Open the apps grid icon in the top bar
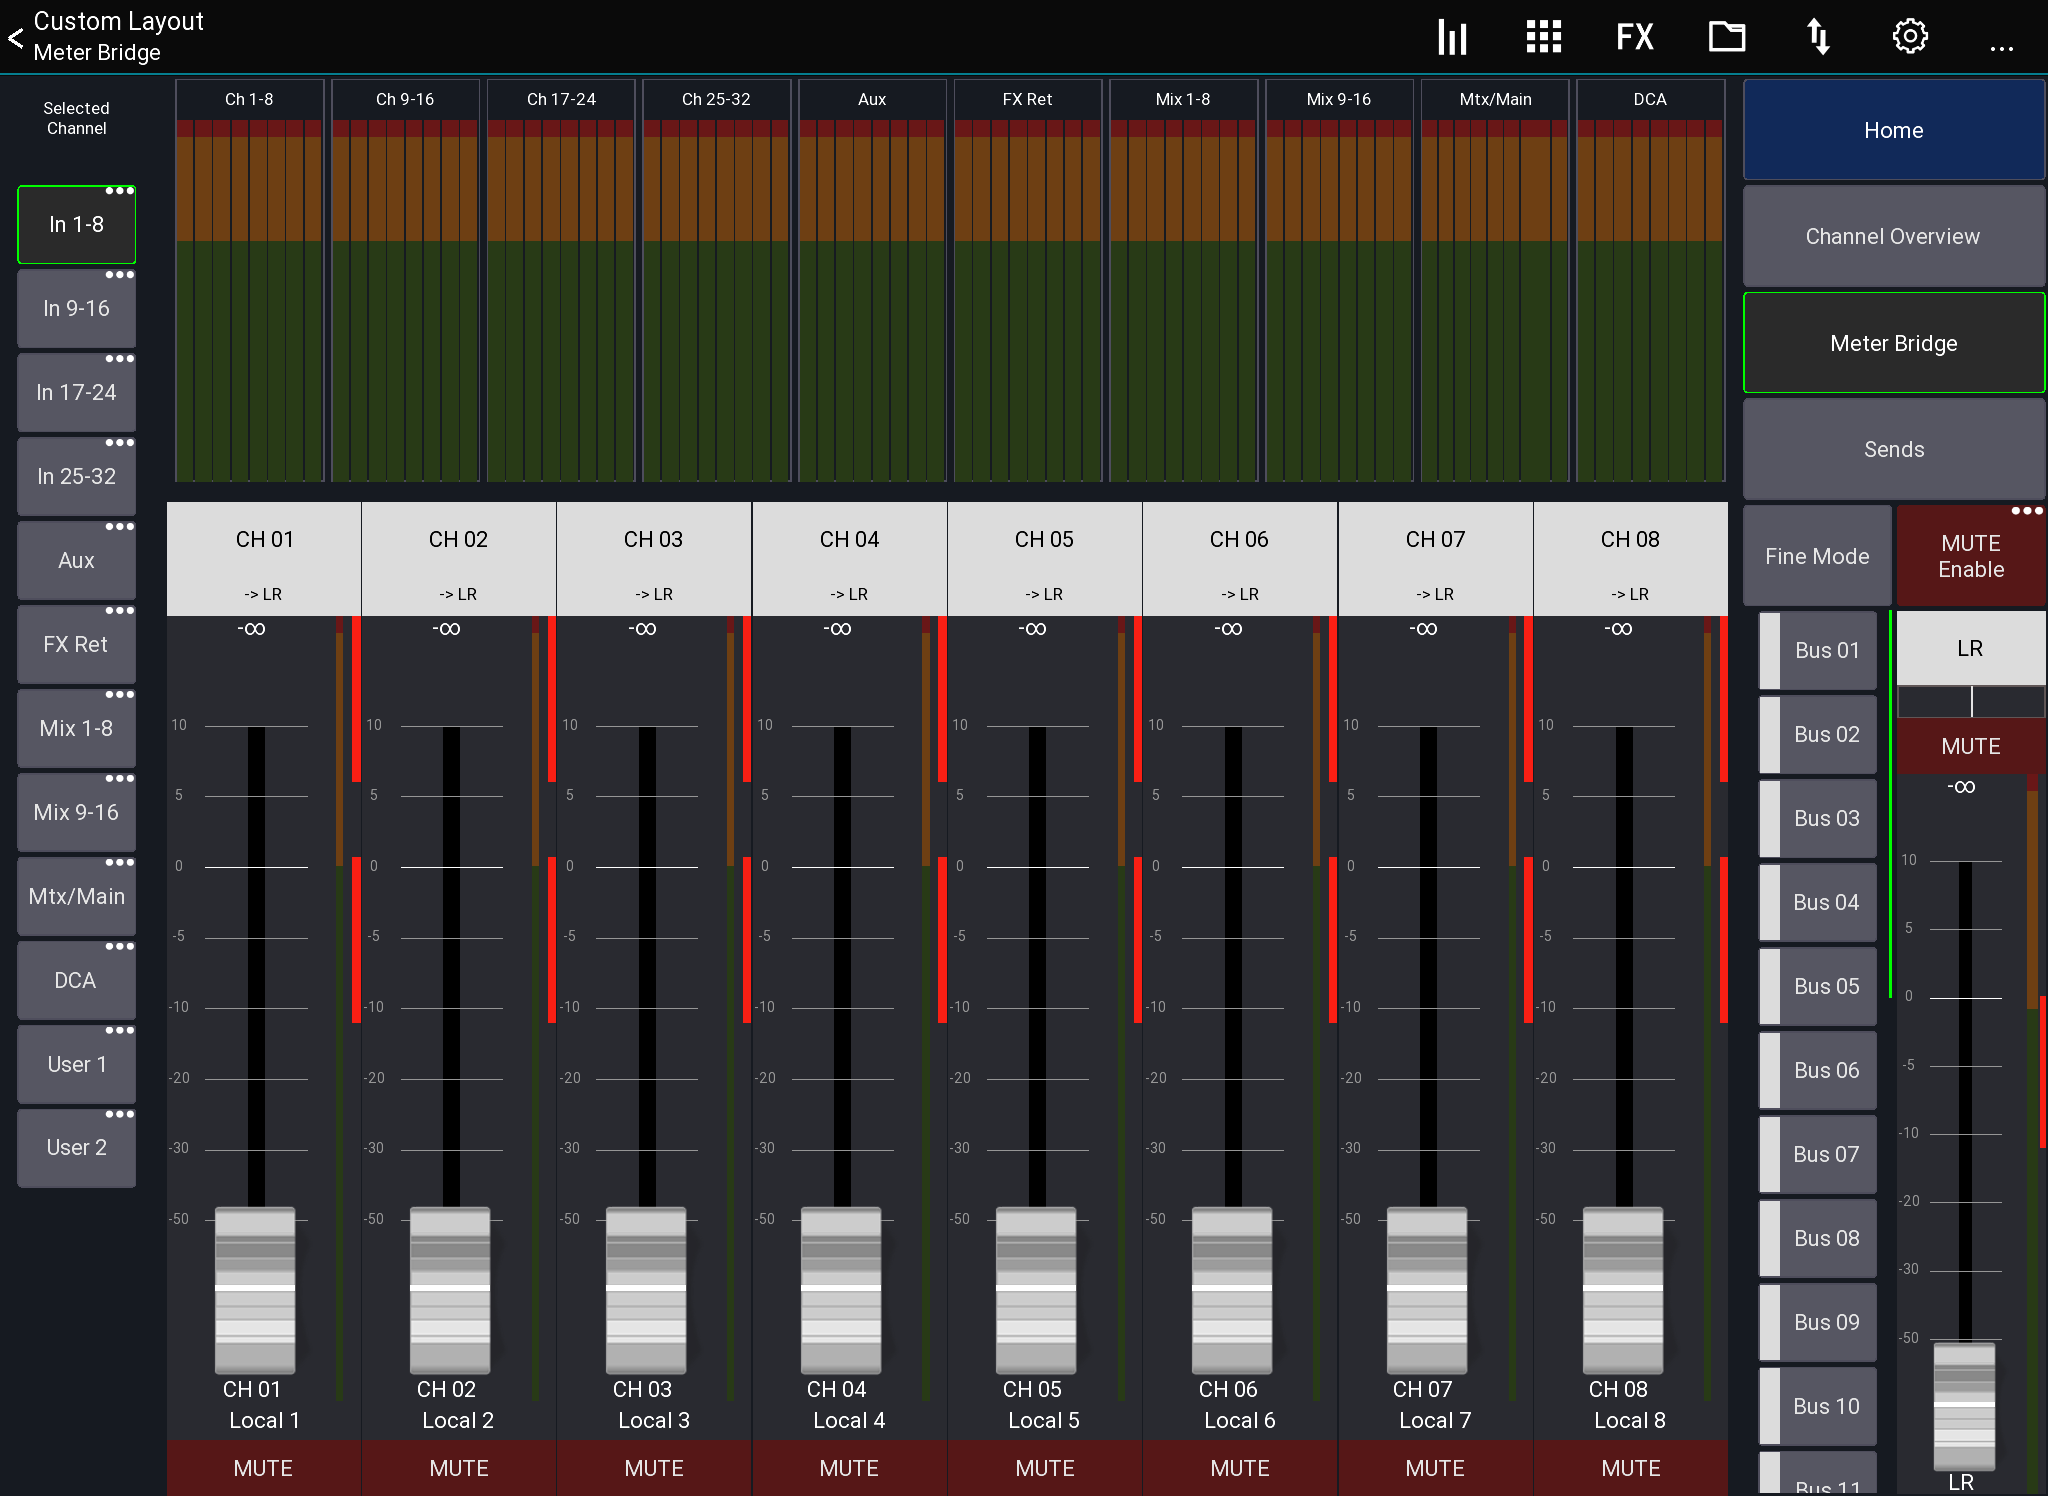This screenshot has height=1496, width=2048. click(x=1542, y=36)
